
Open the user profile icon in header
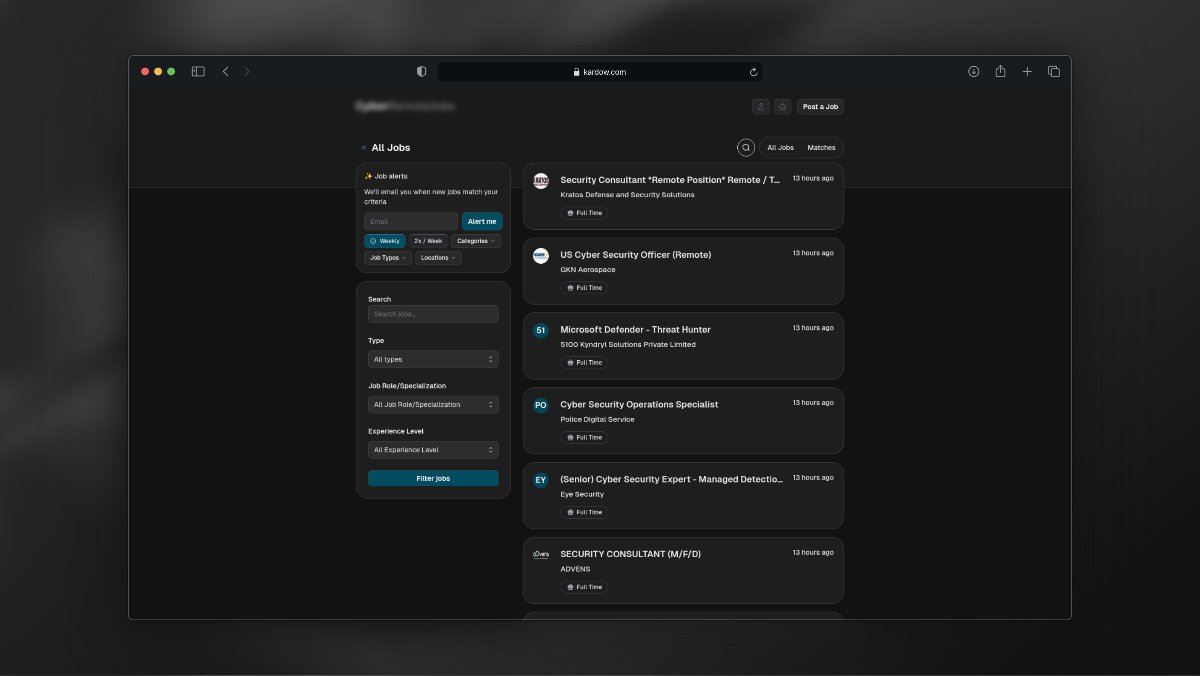coord(761,107)
